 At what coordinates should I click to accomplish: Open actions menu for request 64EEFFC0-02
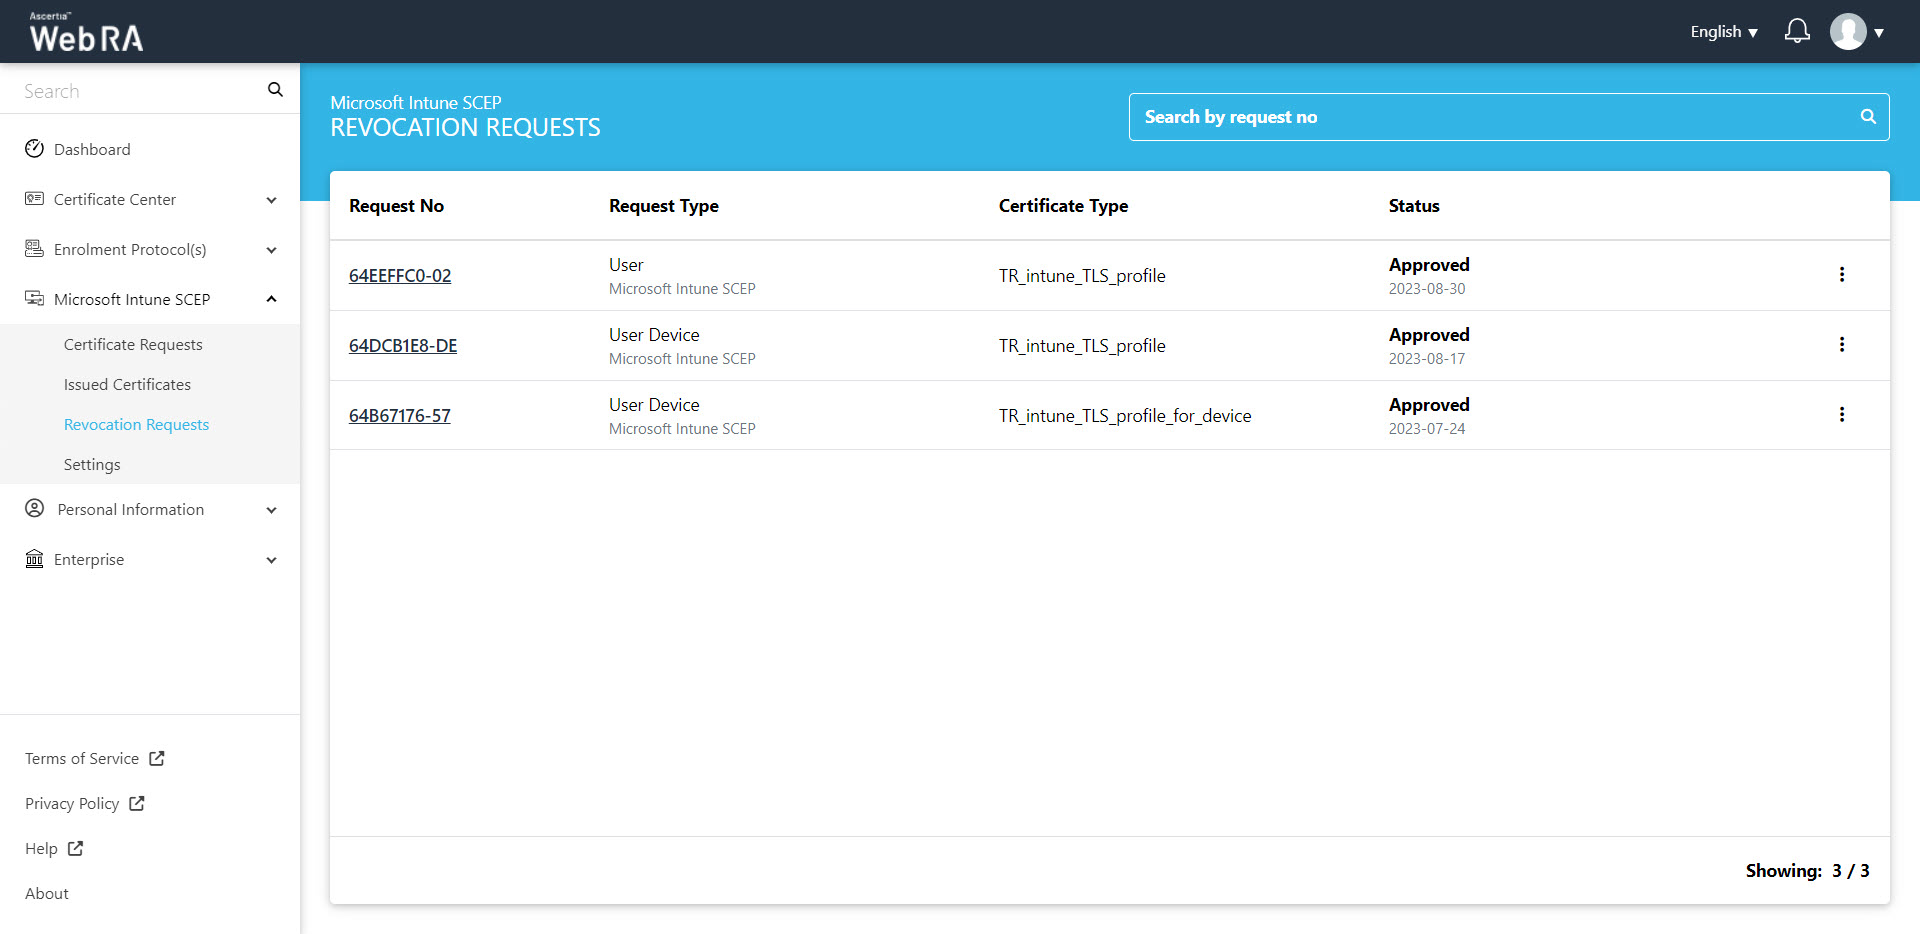click(x=1841, y=275)
